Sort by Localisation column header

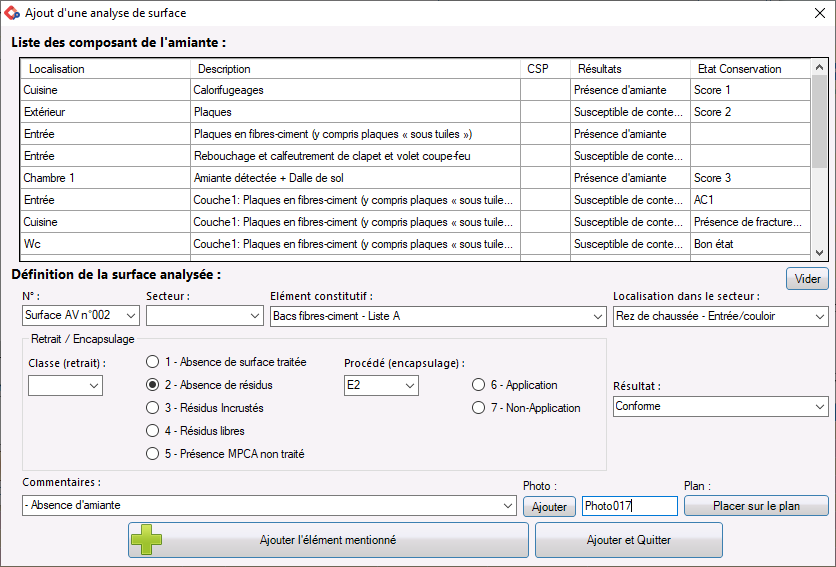coord(106,69)
